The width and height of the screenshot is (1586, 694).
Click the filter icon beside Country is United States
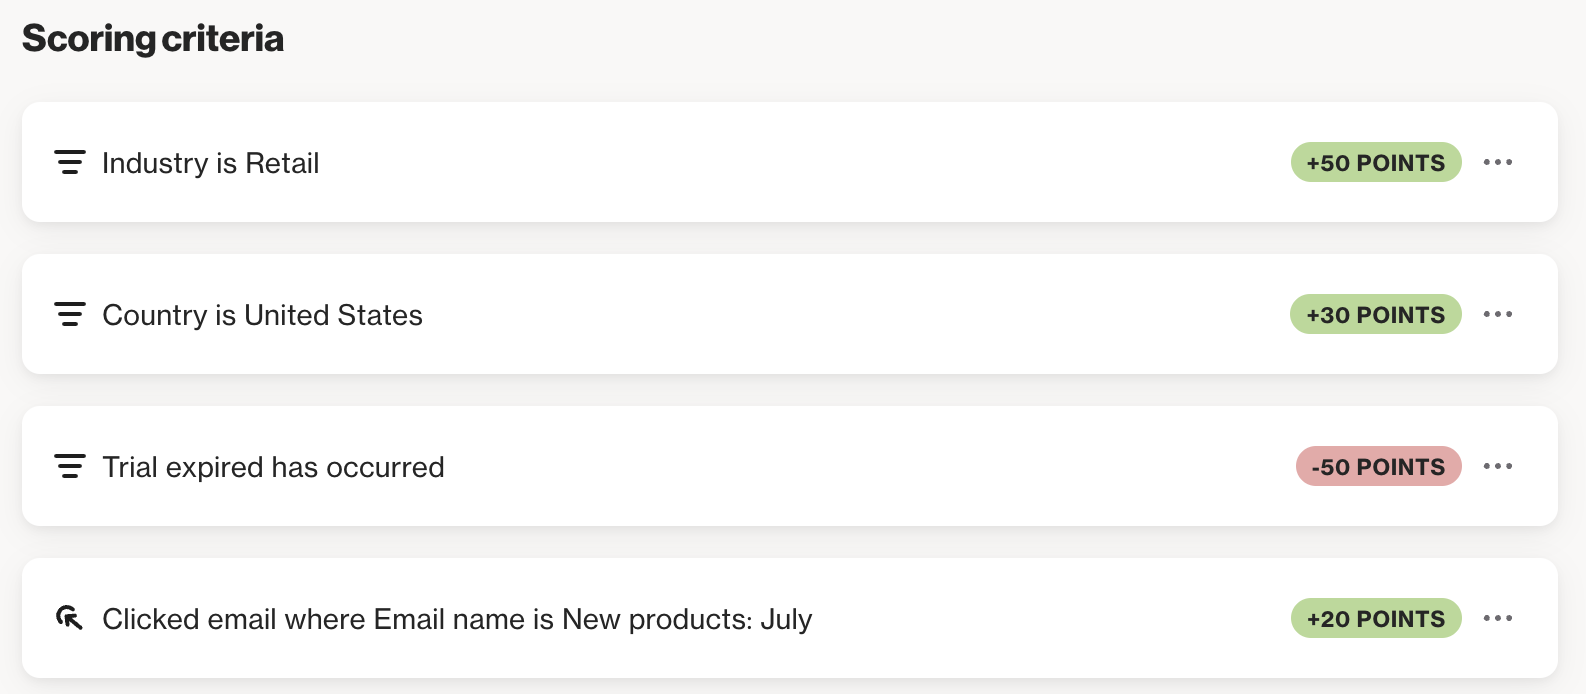69,314
